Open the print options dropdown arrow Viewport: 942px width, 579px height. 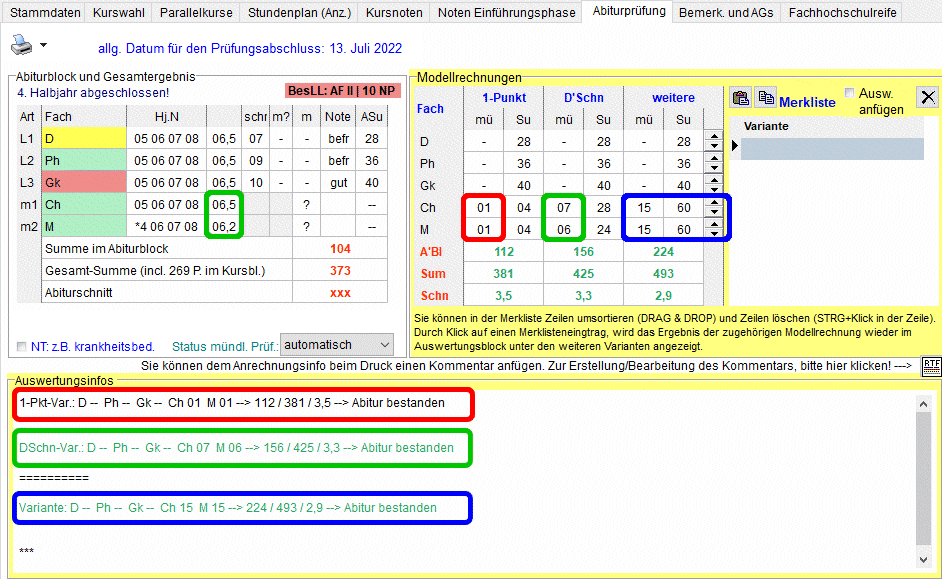point(43,47)
